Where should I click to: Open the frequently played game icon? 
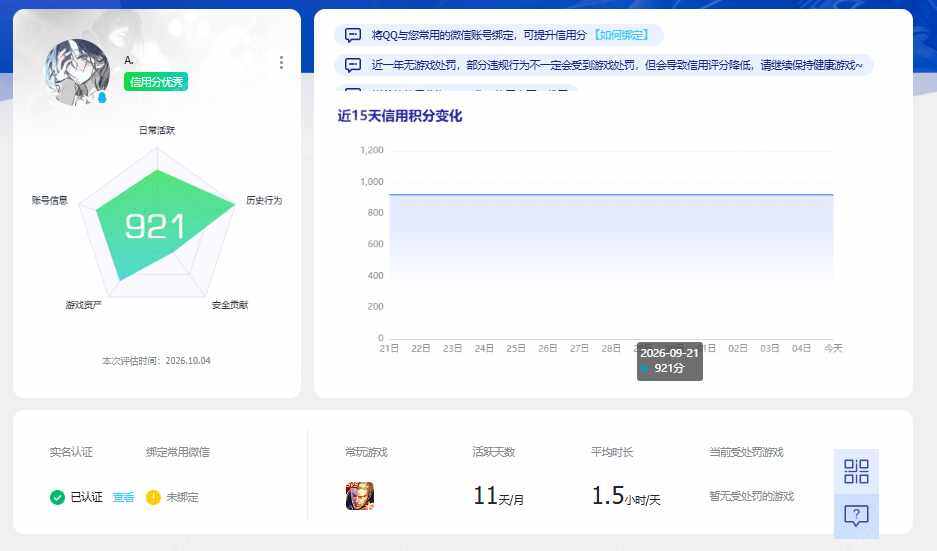click(360, 496)
